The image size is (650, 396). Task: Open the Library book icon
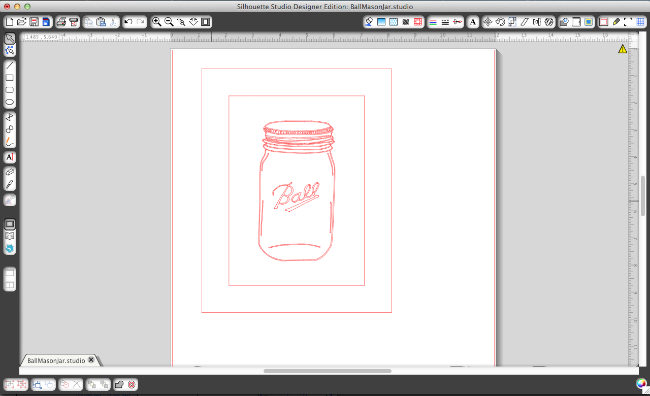pos(10,236)
